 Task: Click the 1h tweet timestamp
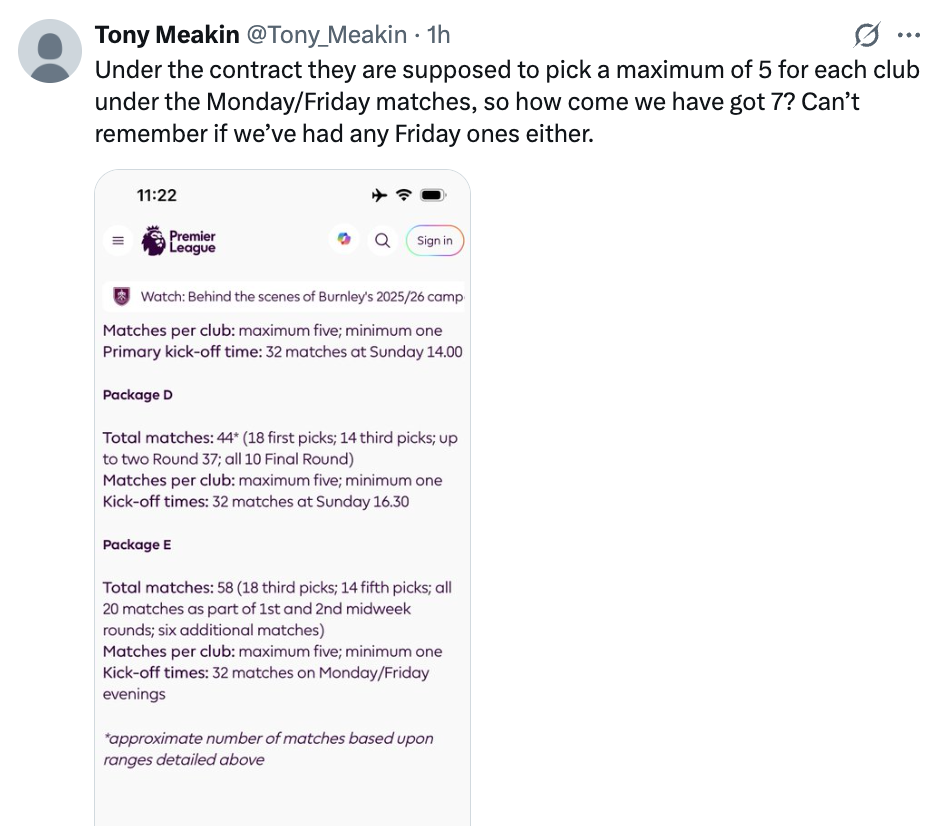(438, 35)
